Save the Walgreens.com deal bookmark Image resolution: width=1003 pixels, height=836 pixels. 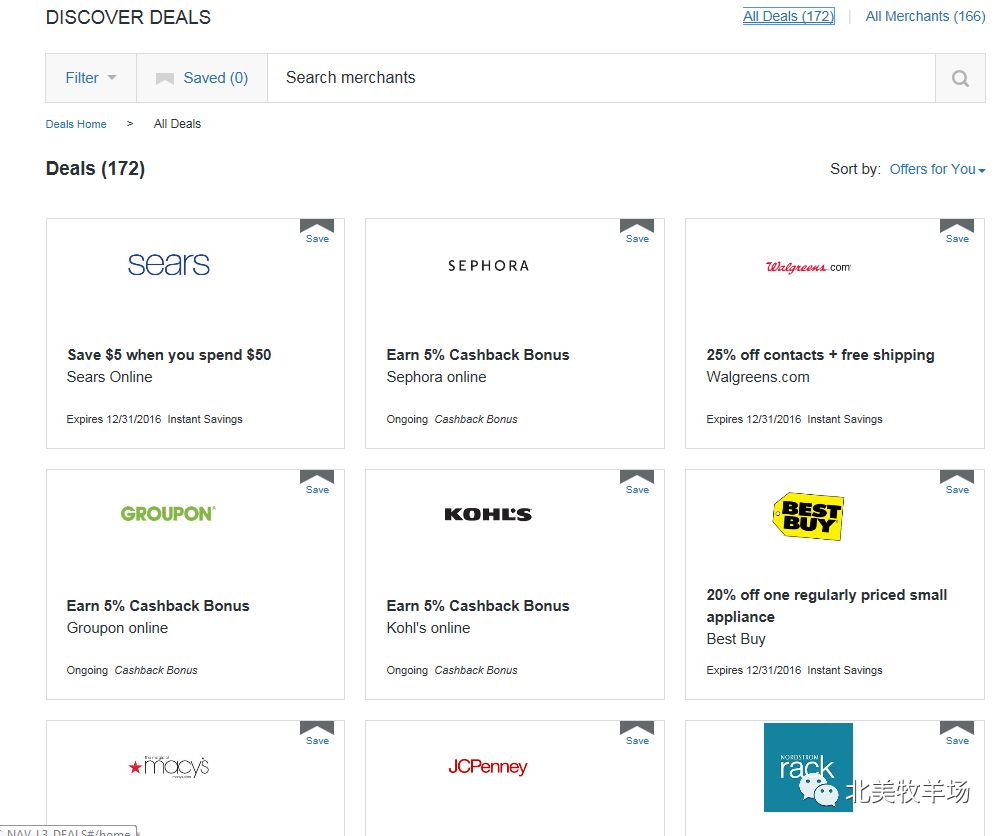click(957, 231)
